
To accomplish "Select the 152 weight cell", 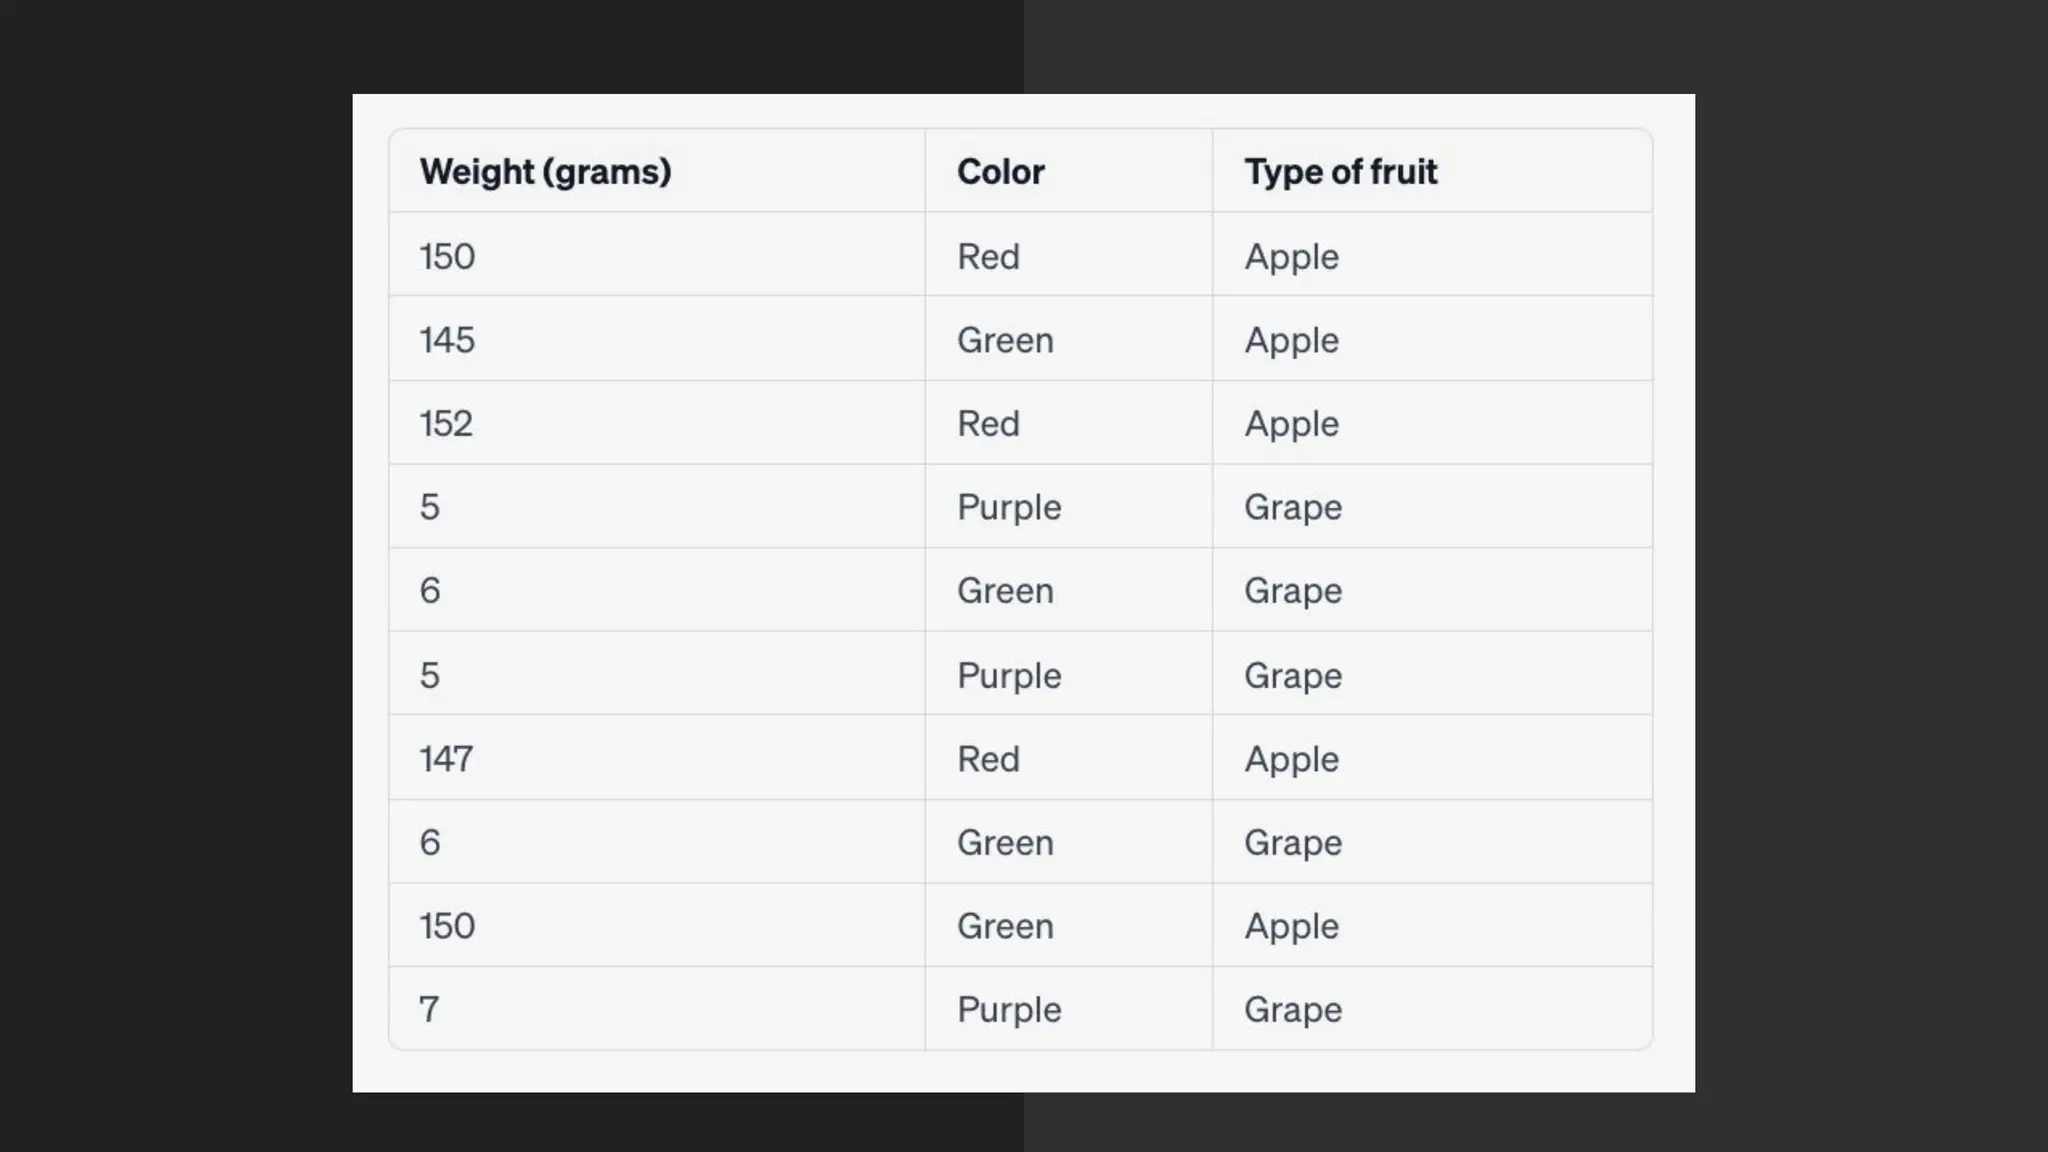I will click(x=446, y=424).
